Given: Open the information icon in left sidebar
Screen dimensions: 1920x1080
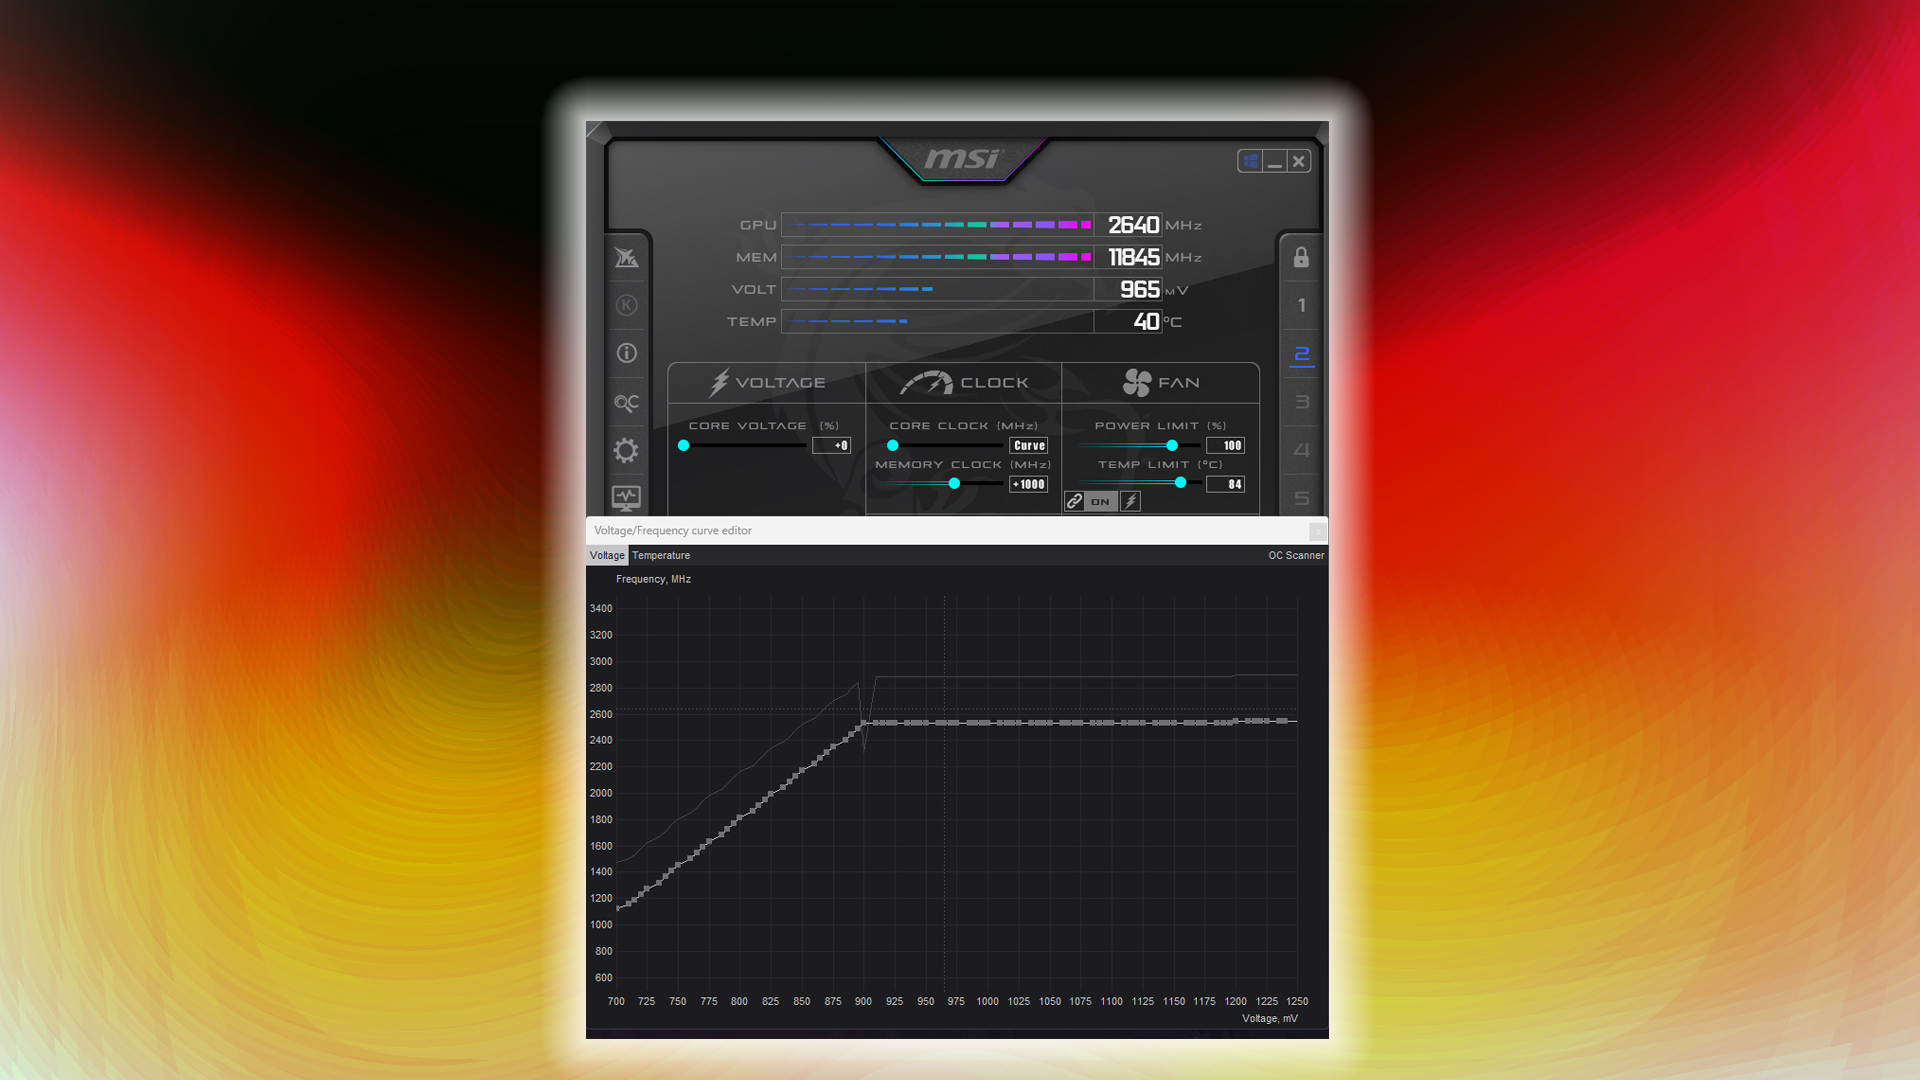Looking at the screenshot, I should coord(626,353).
